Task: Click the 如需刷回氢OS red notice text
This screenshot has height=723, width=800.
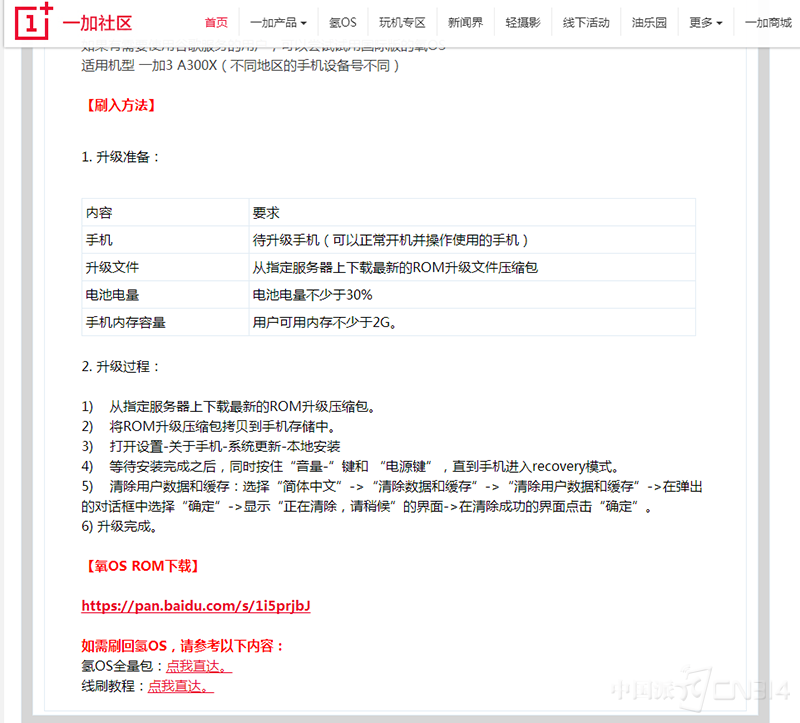Action: [x=182, y=646]
